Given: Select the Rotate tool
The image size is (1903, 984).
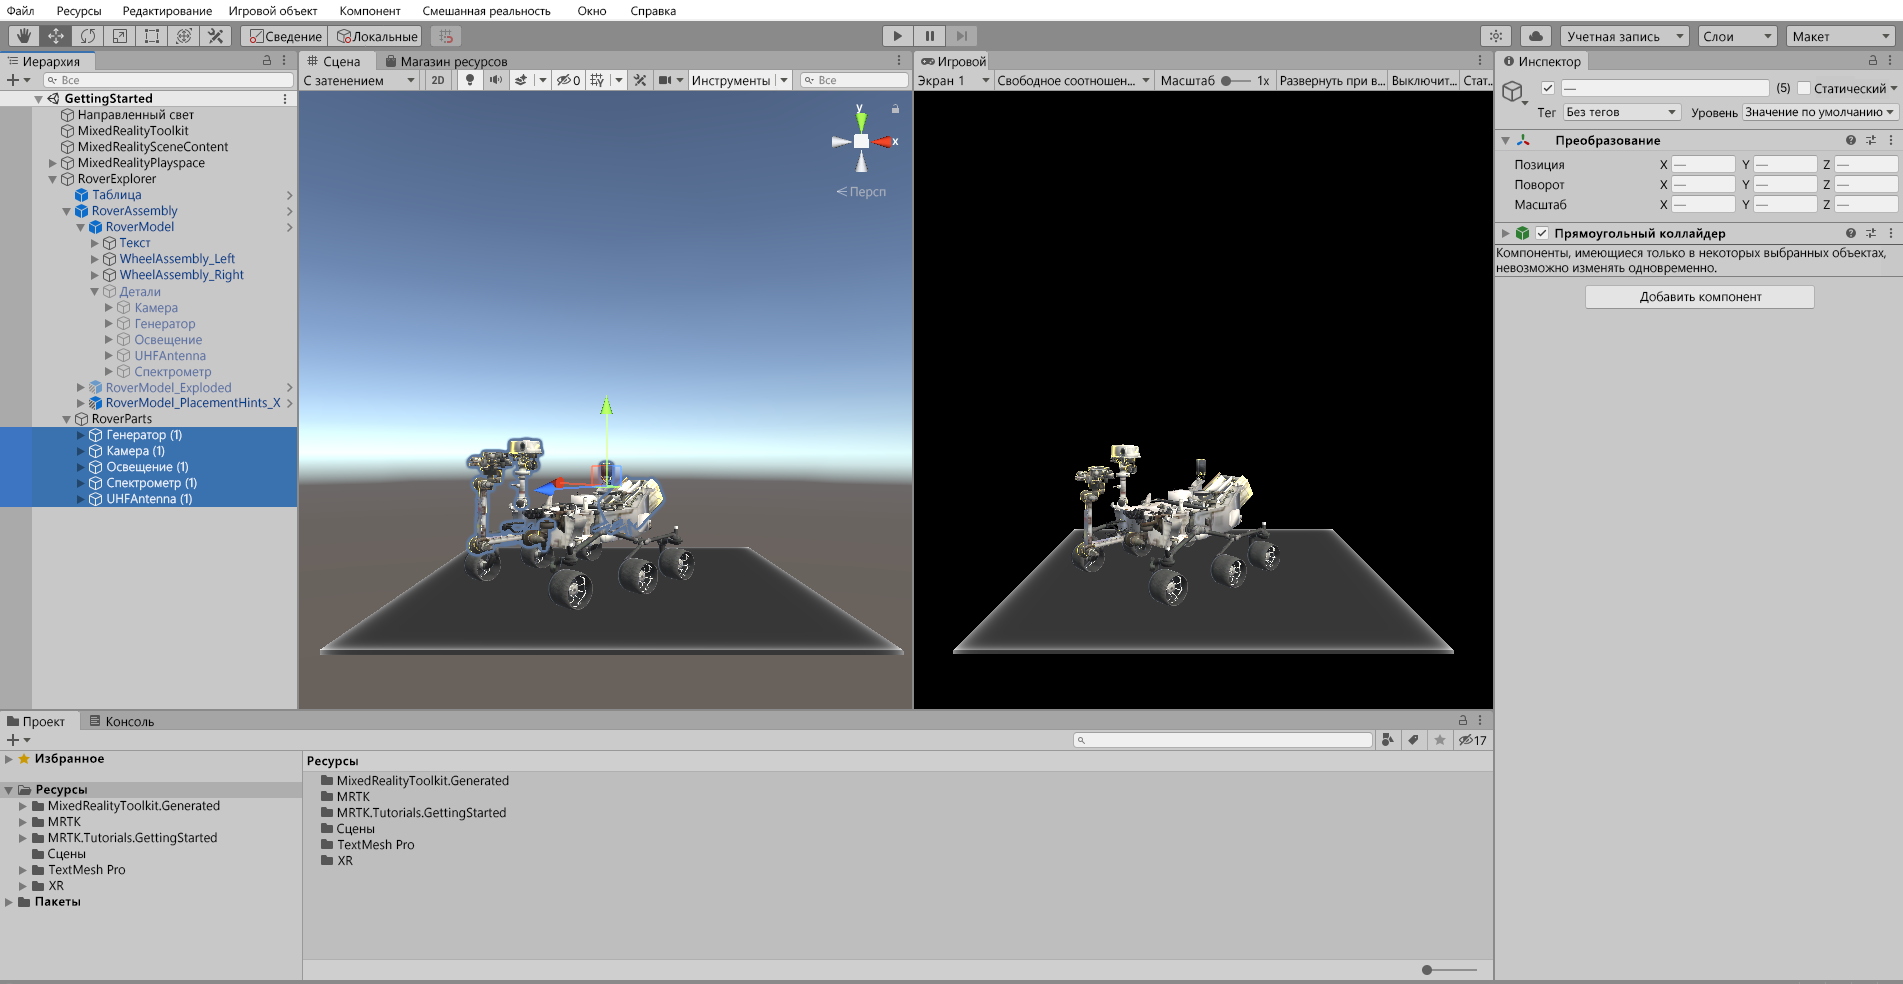Looking at the screenshot, I should [88, 36].
